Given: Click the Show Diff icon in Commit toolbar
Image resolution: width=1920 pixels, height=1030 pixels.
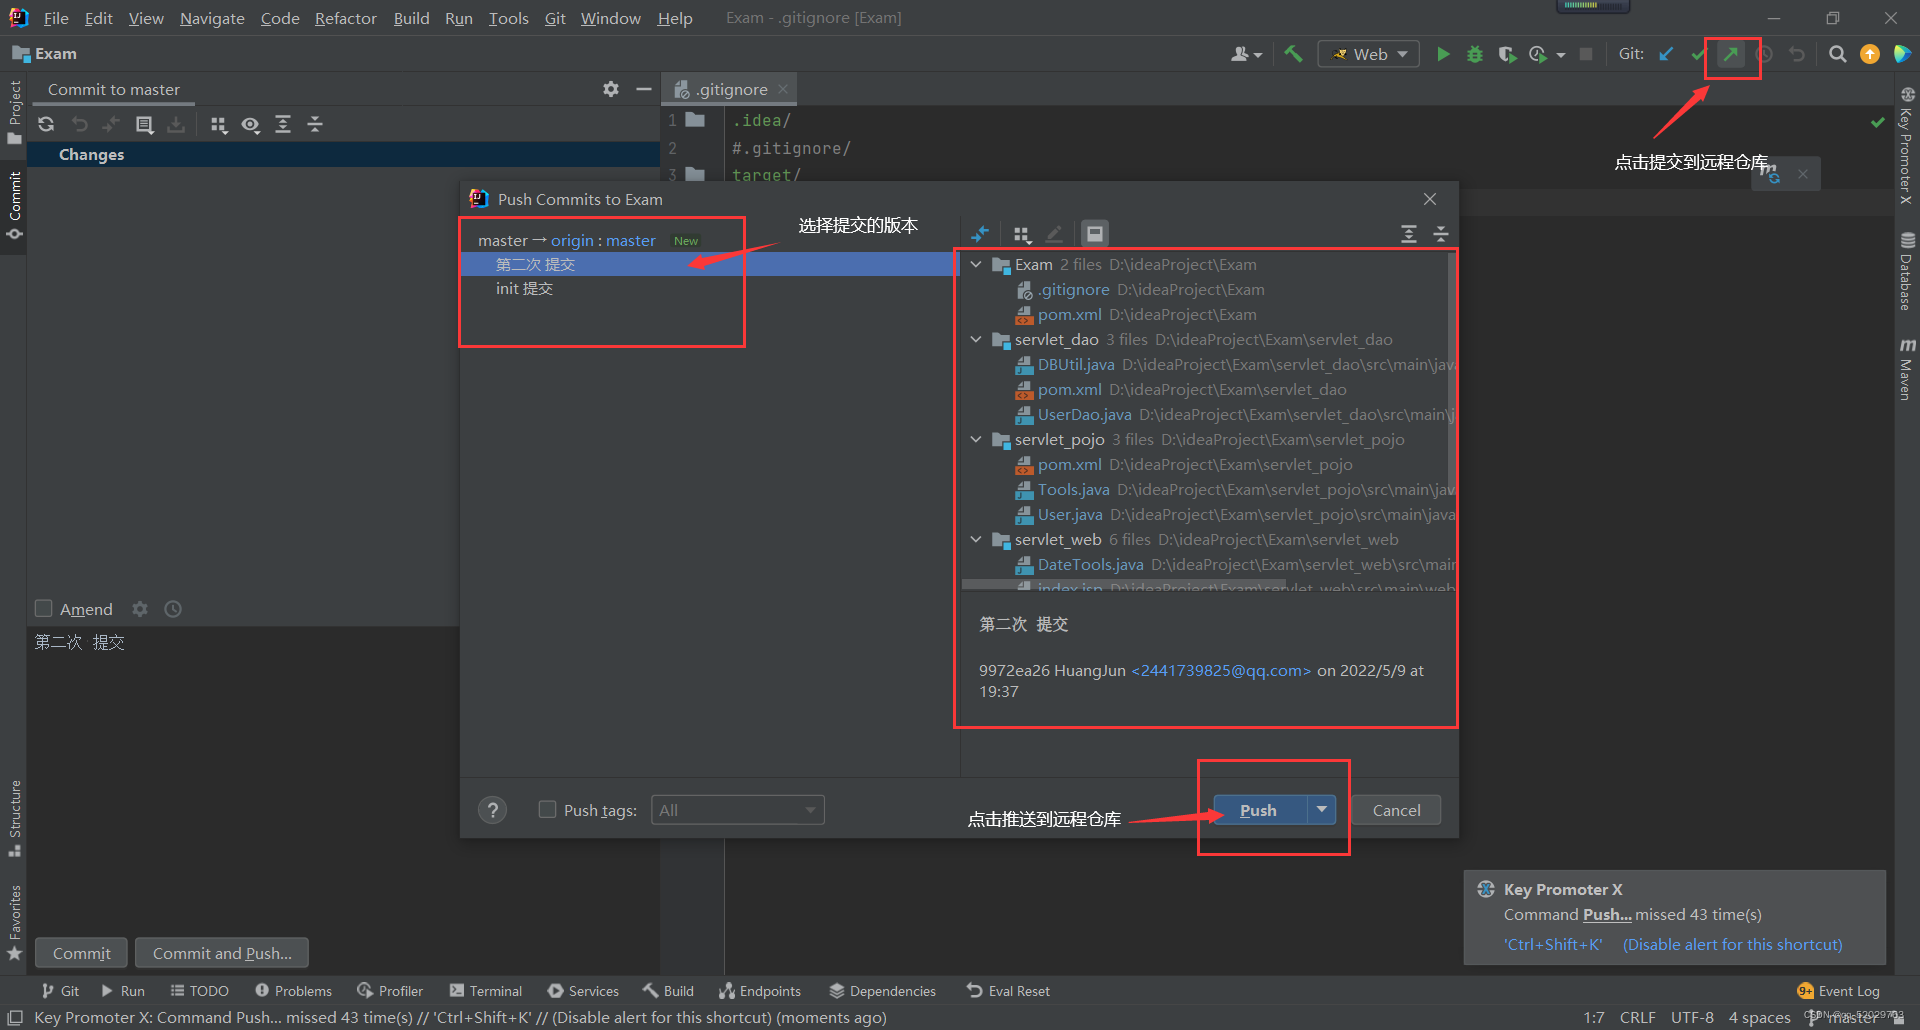Looking at the screenshot, I should pos(145,124).
